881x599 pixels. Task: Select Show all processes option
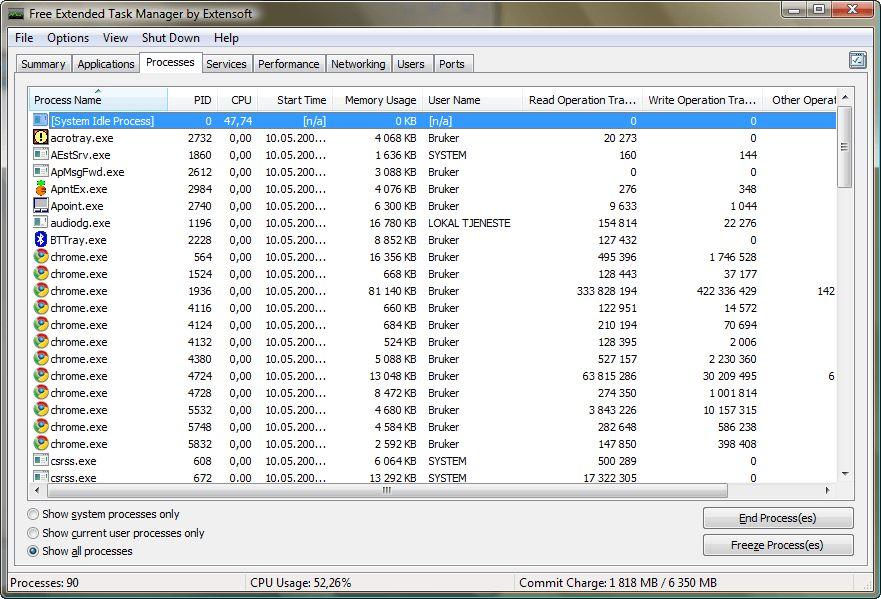tap(34, 551)
